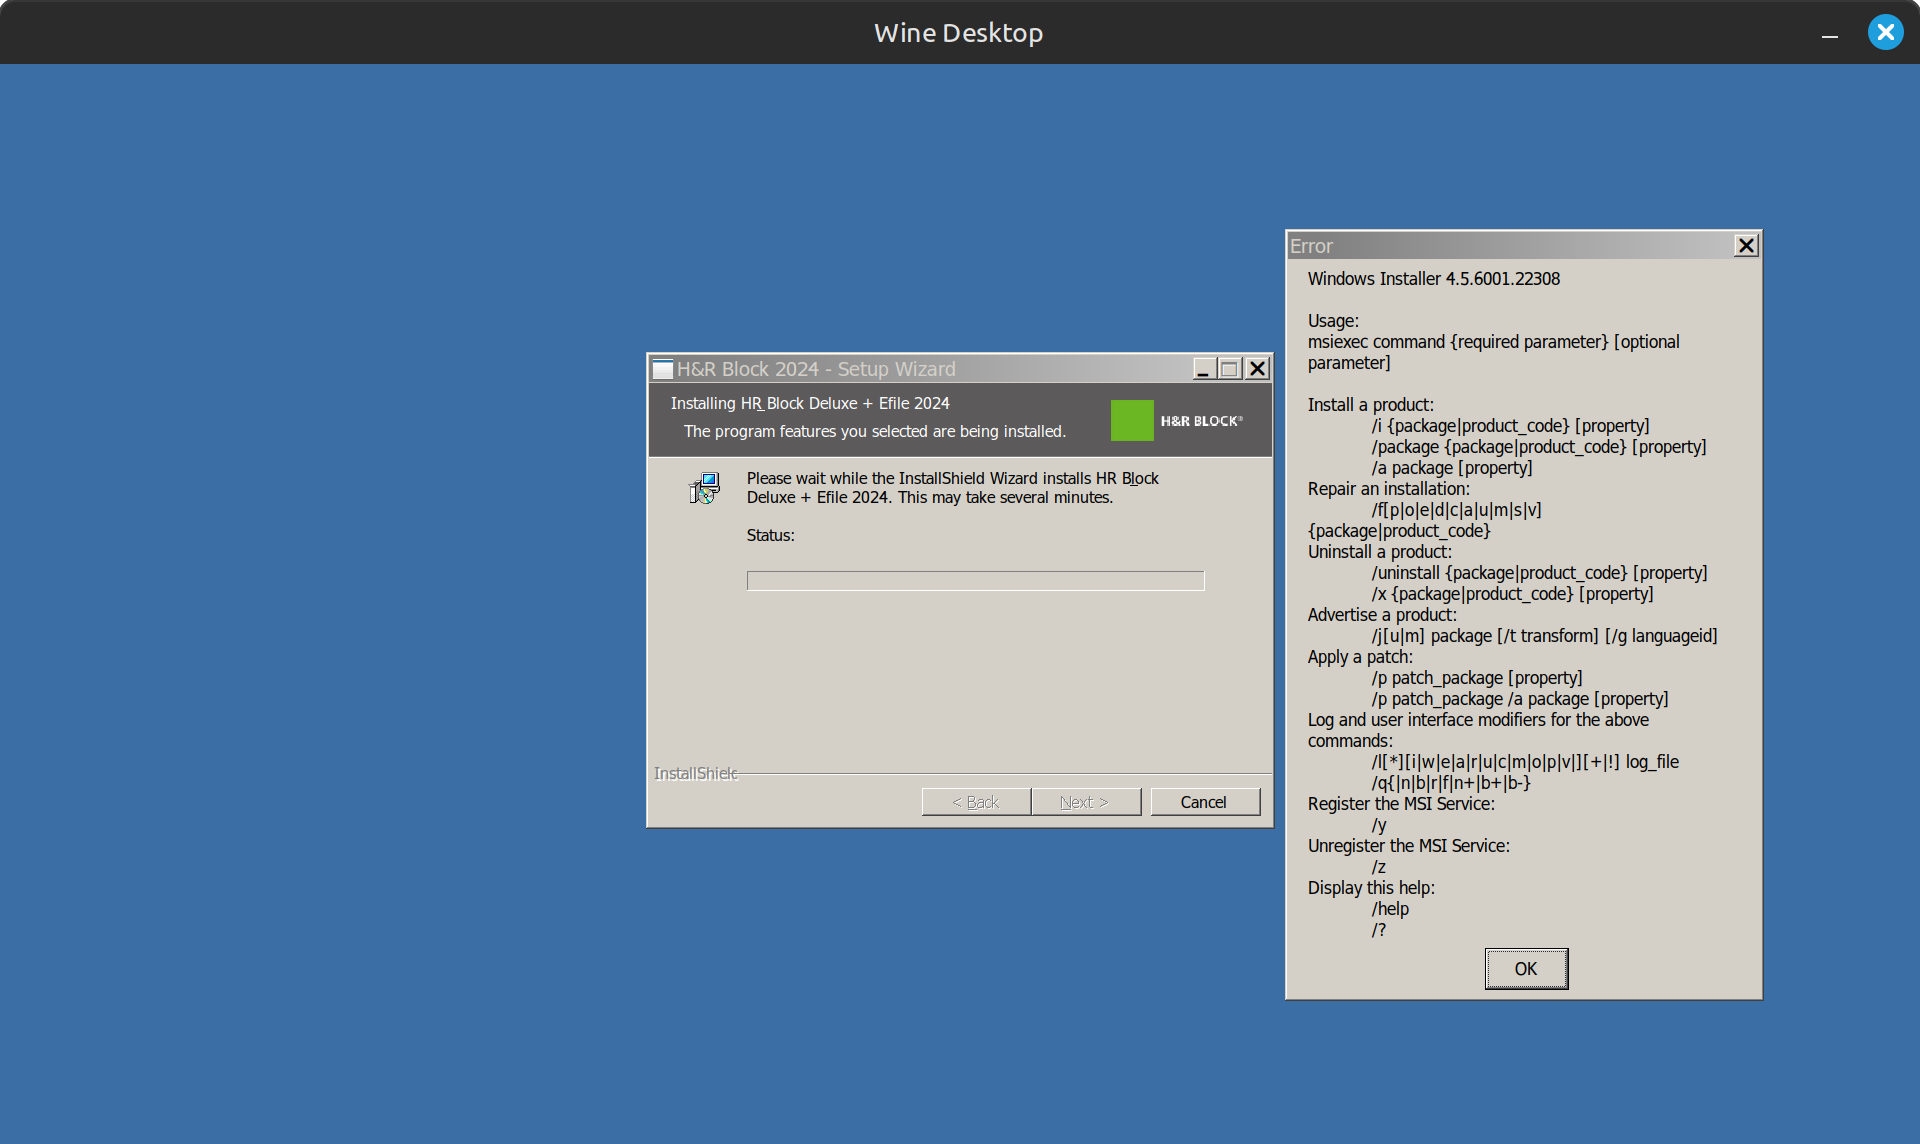The width and height of the screenshot is (1920, 1144).
Task: Click the '/help' option text
Action: click(1391, 909)
